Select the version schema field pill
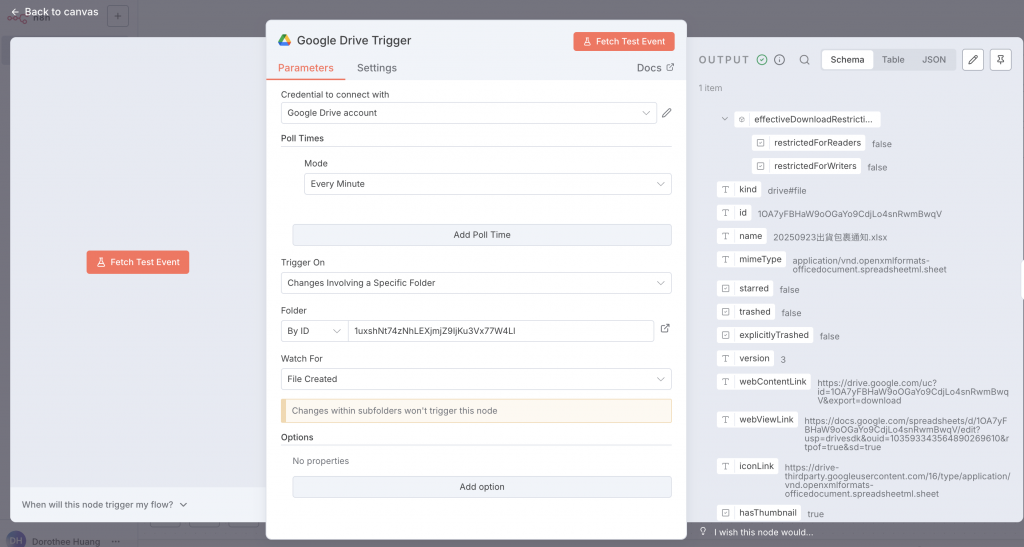This screenshot has height=547, width=1024. (745, 358)
